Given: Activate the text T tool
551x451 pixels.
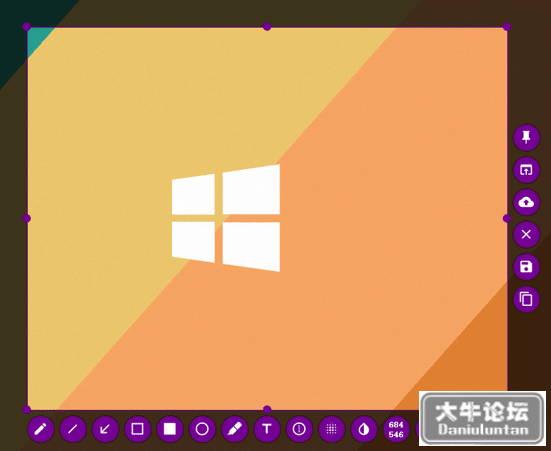Looking at the screenshot, I should (267, 429).
